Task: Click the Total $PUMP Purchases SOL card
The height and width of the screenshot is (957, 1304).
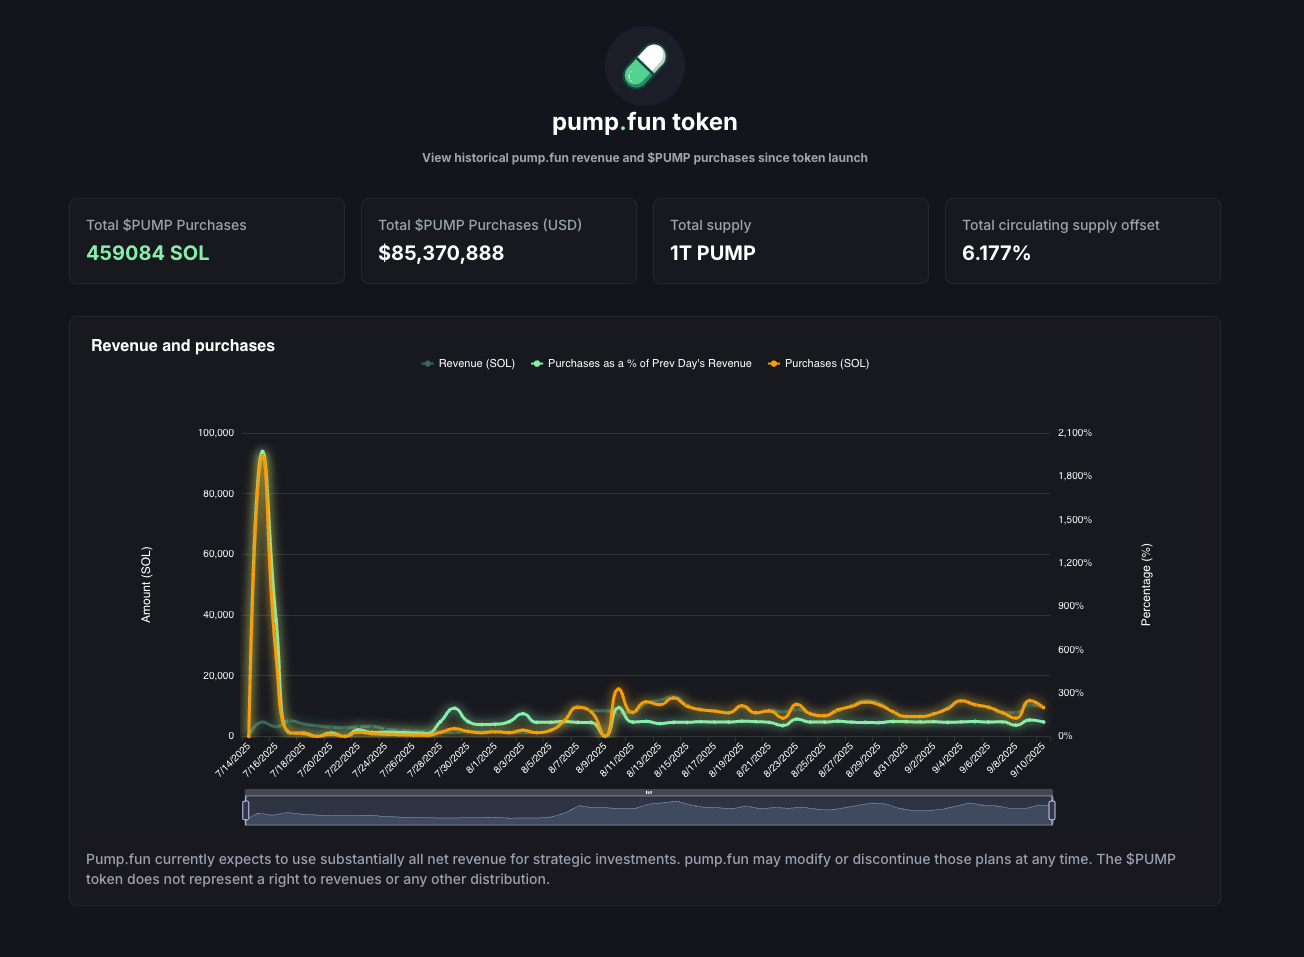Action: pyautogui.click(x=207, y=241)
